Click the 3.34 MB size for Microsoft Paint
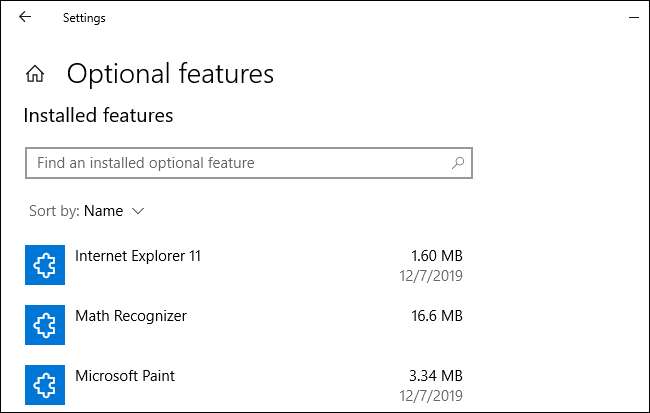This screenshot has width=650, height=413. [x=437, y=376]
